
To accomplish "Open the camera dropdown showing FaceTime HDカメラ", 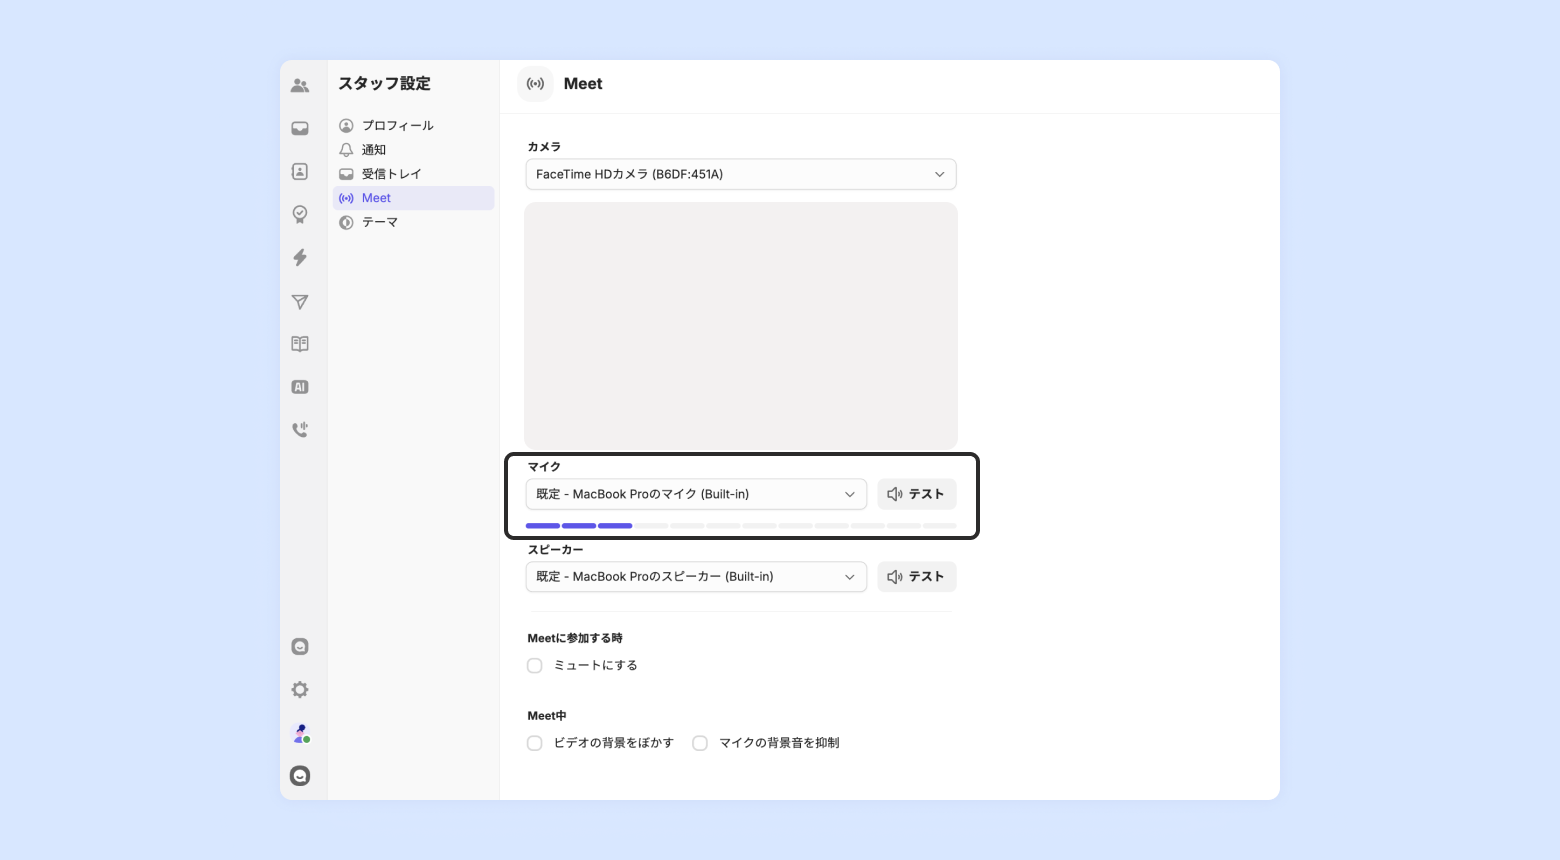I will [x=741, y=174].
